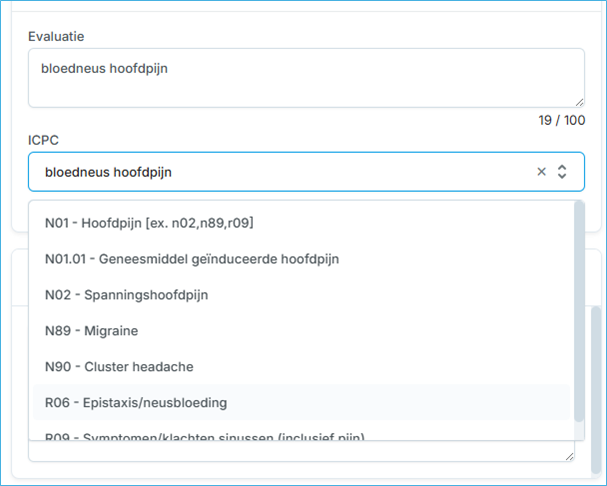Screen dimensions: 607x486
Task: Clear the ICPC search field with the X icon
Action: pyautogui.click(x=541, y=172)
